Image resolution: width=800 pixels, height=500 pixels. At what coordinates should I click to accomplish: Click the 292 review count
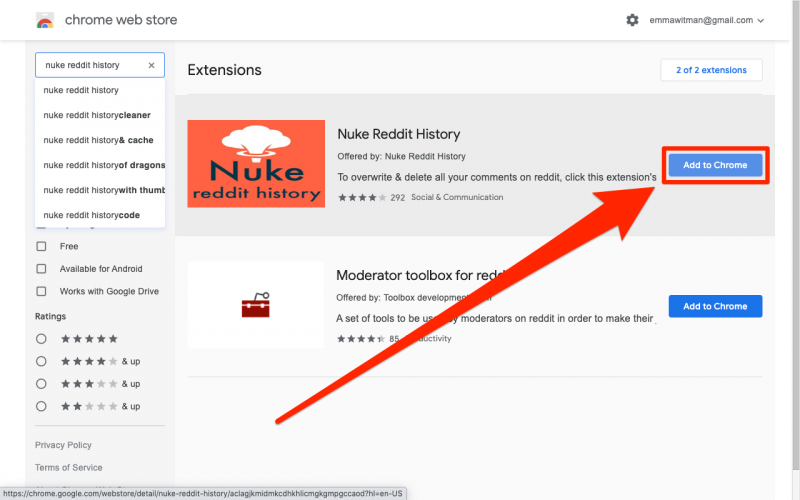click(397, 197)
